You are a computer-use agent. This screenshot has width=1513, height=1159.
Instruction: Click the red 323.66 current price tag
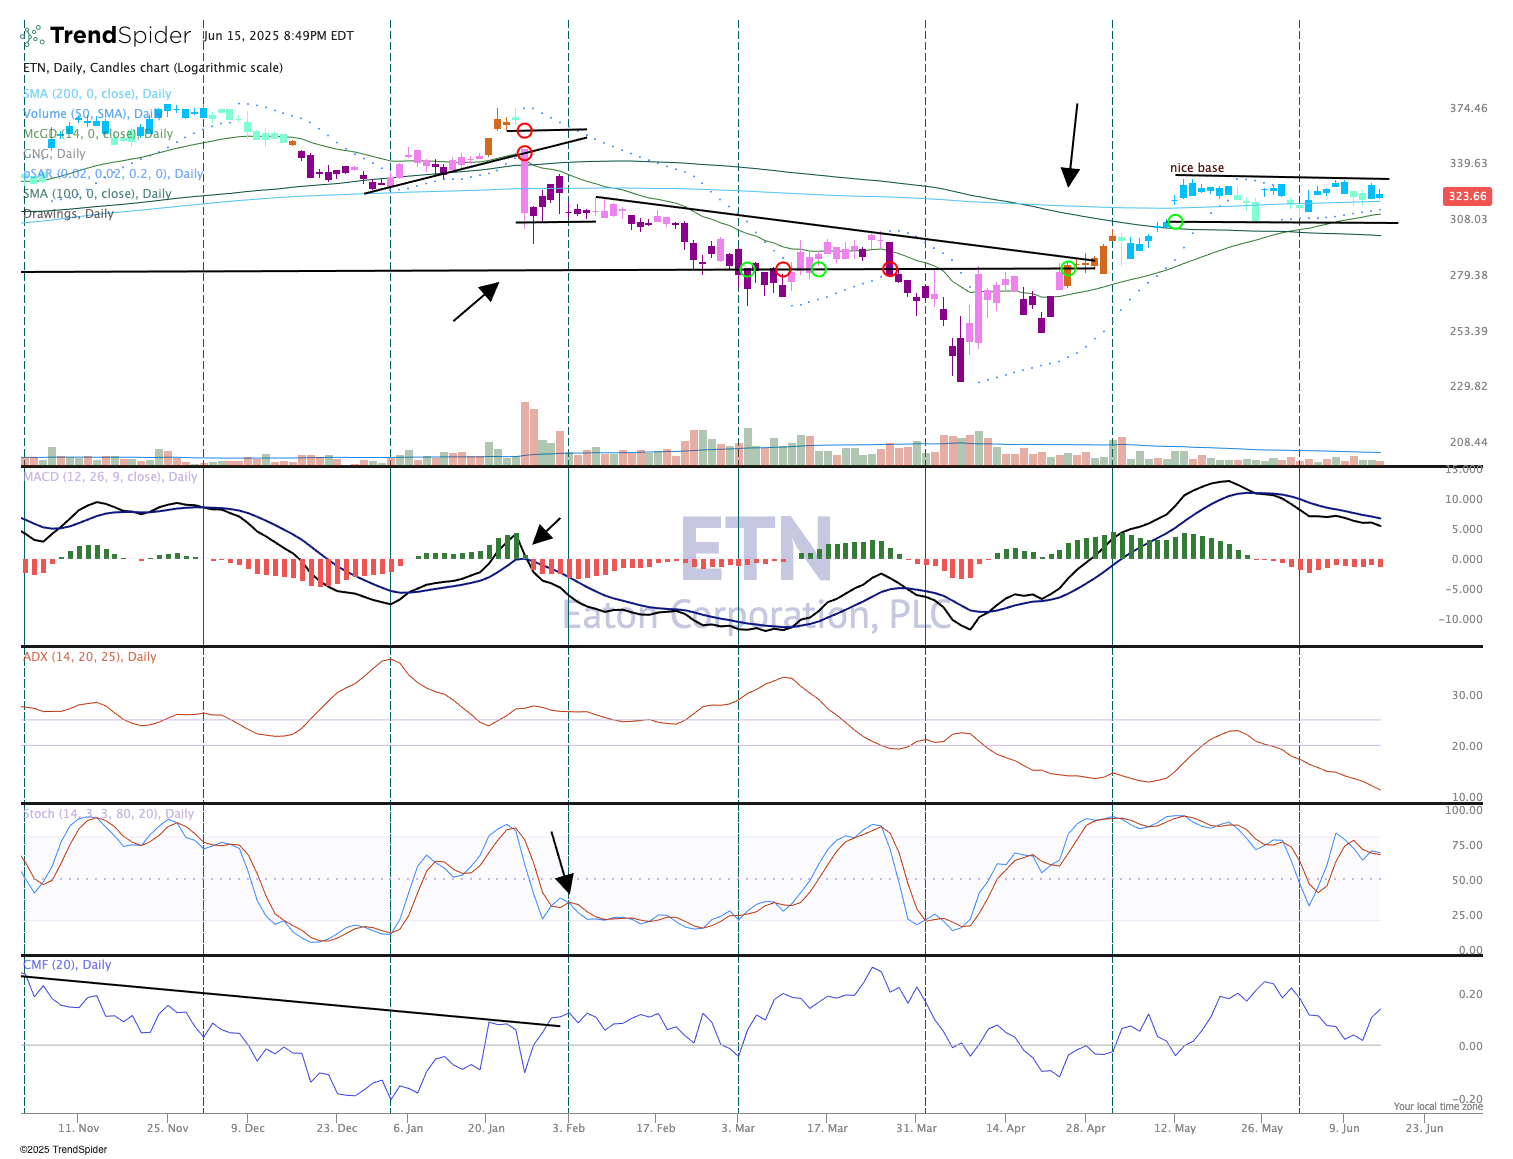1467,197
